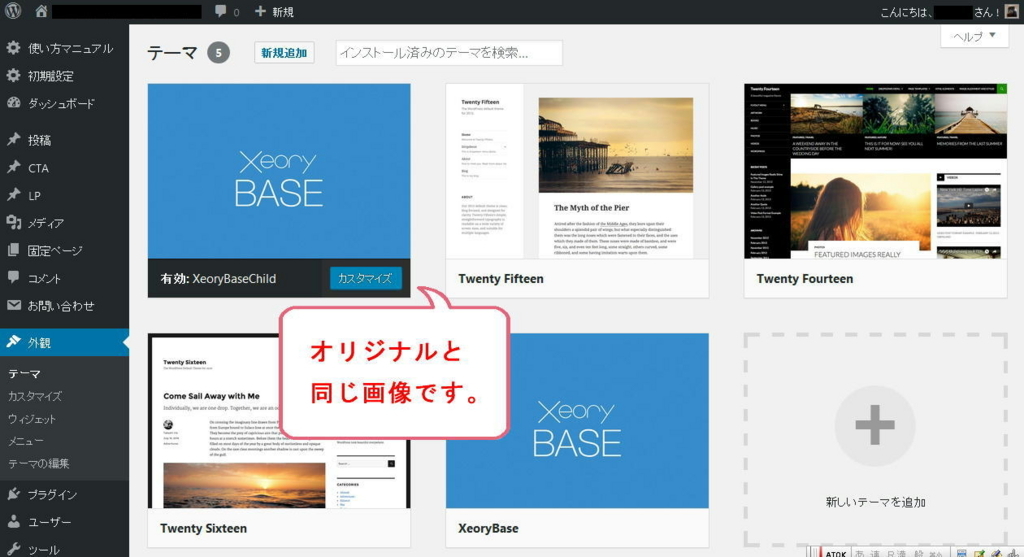Click the user avatar in admin bar
The width and height of the screenshot is (1024, 557).
tap(1012, 11)
